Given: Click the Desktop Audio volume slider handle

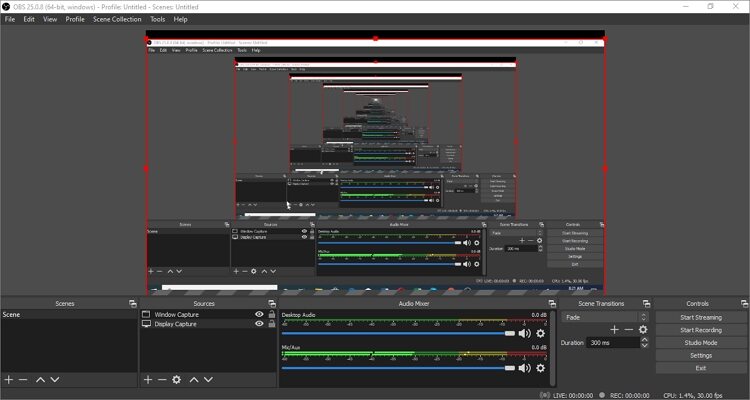Looking at the screenshot, I should click(x=510, y=333).
